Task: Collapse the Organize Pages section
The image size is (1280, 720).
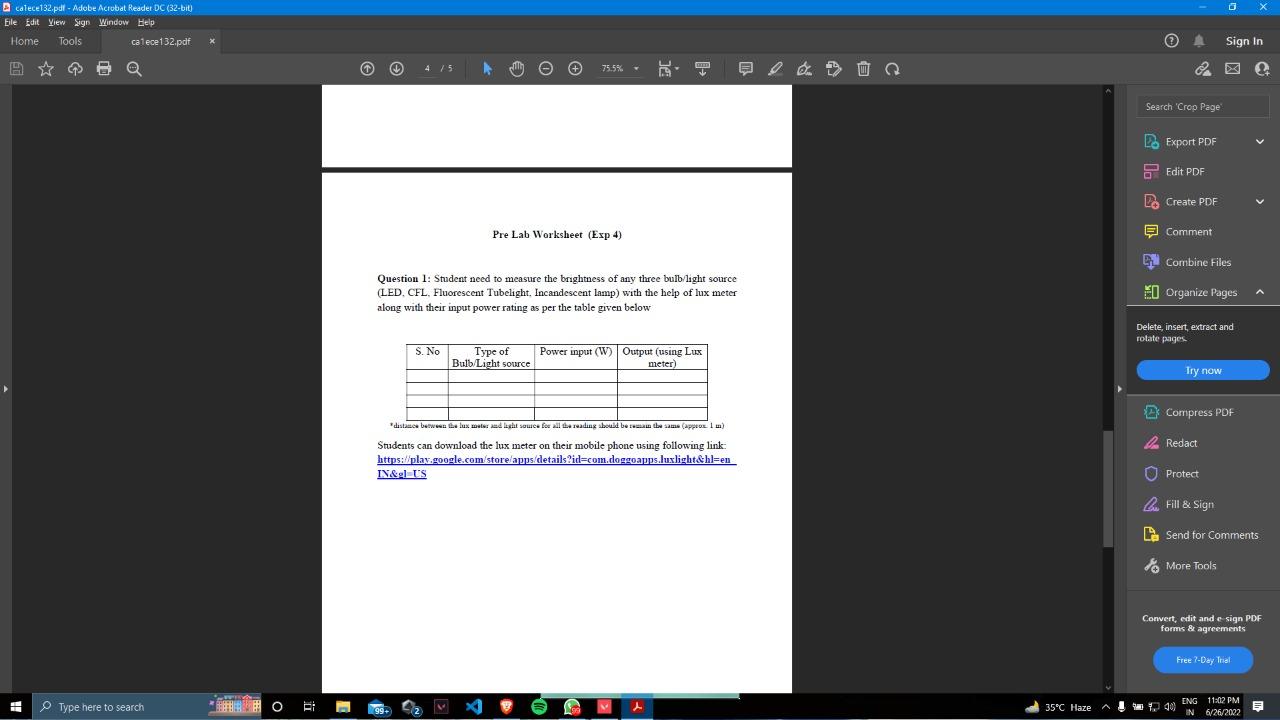Action: 1260,292
